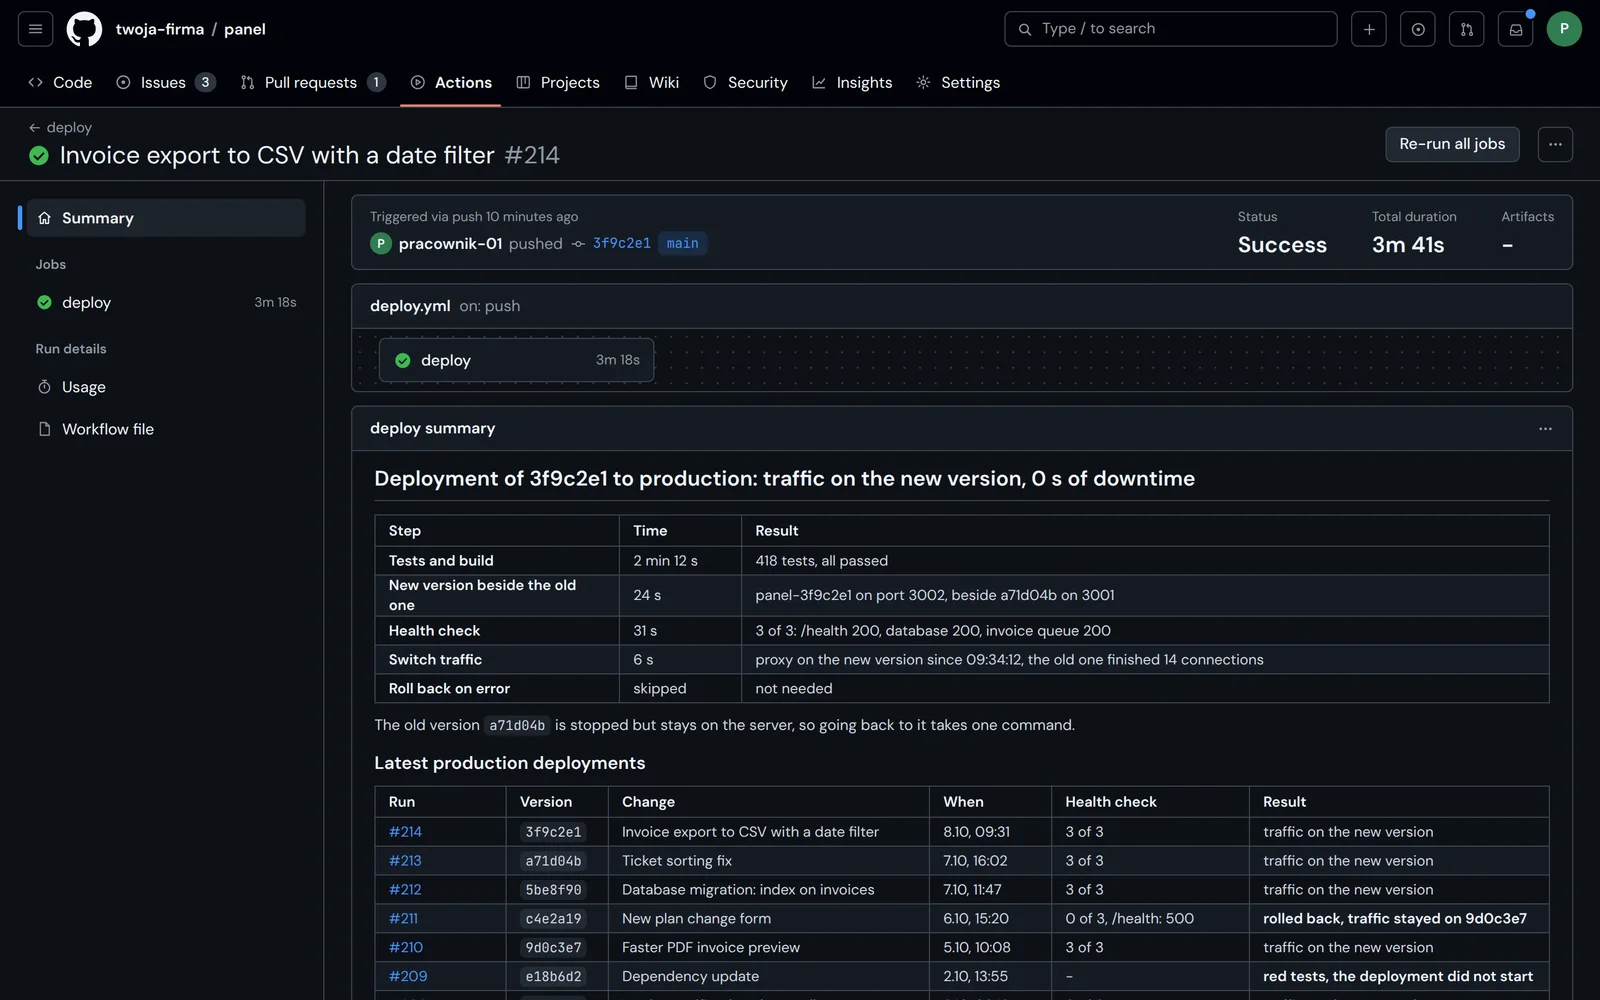Open the create new plus button

[1369, 29]
